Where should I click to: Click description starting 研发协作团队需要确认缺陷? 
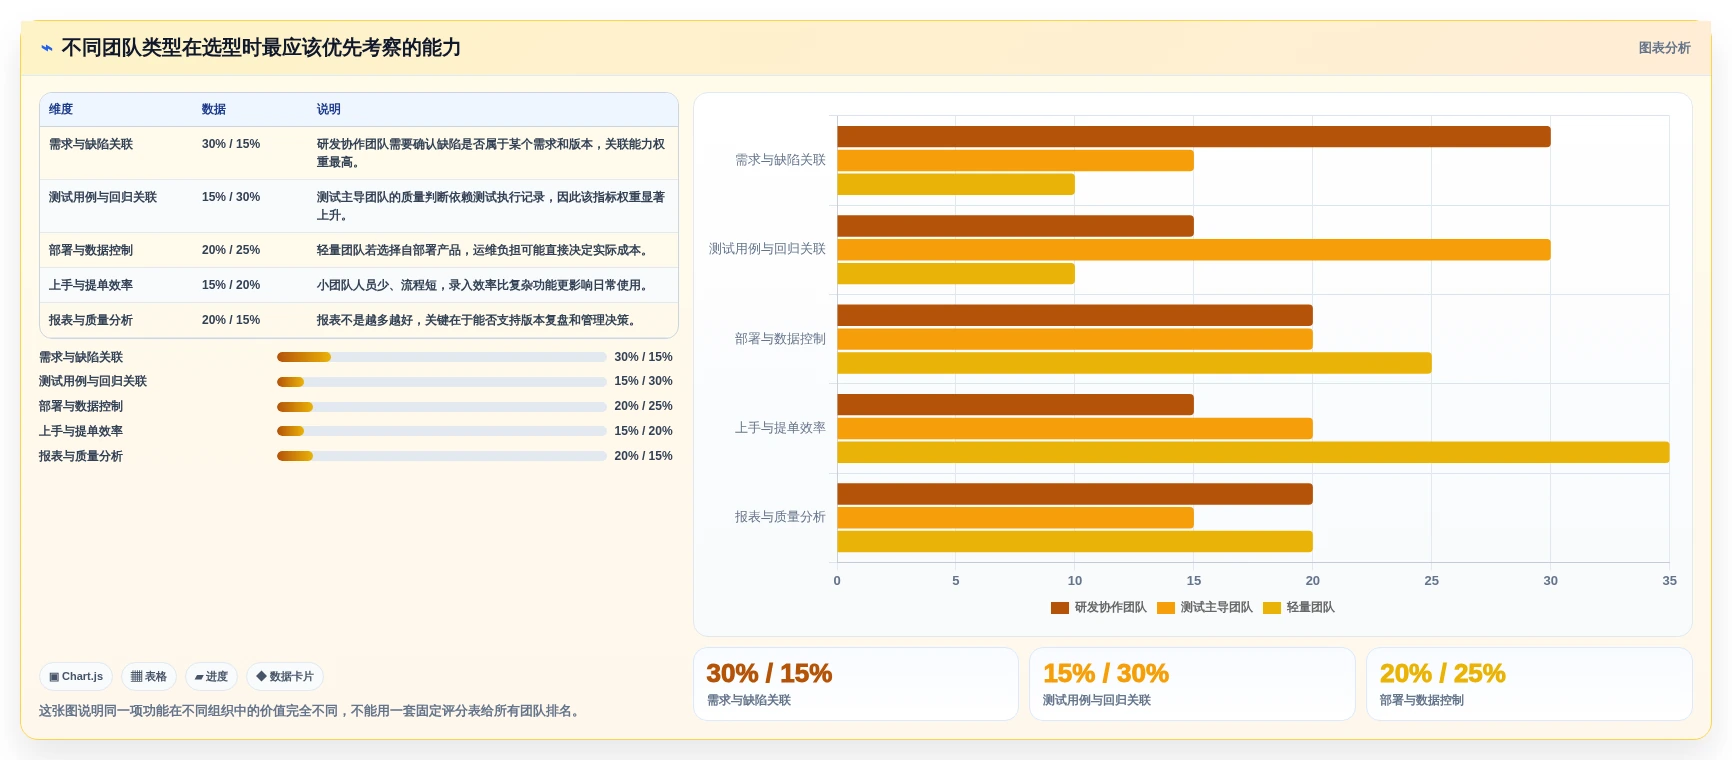click(x=491, y=153)
